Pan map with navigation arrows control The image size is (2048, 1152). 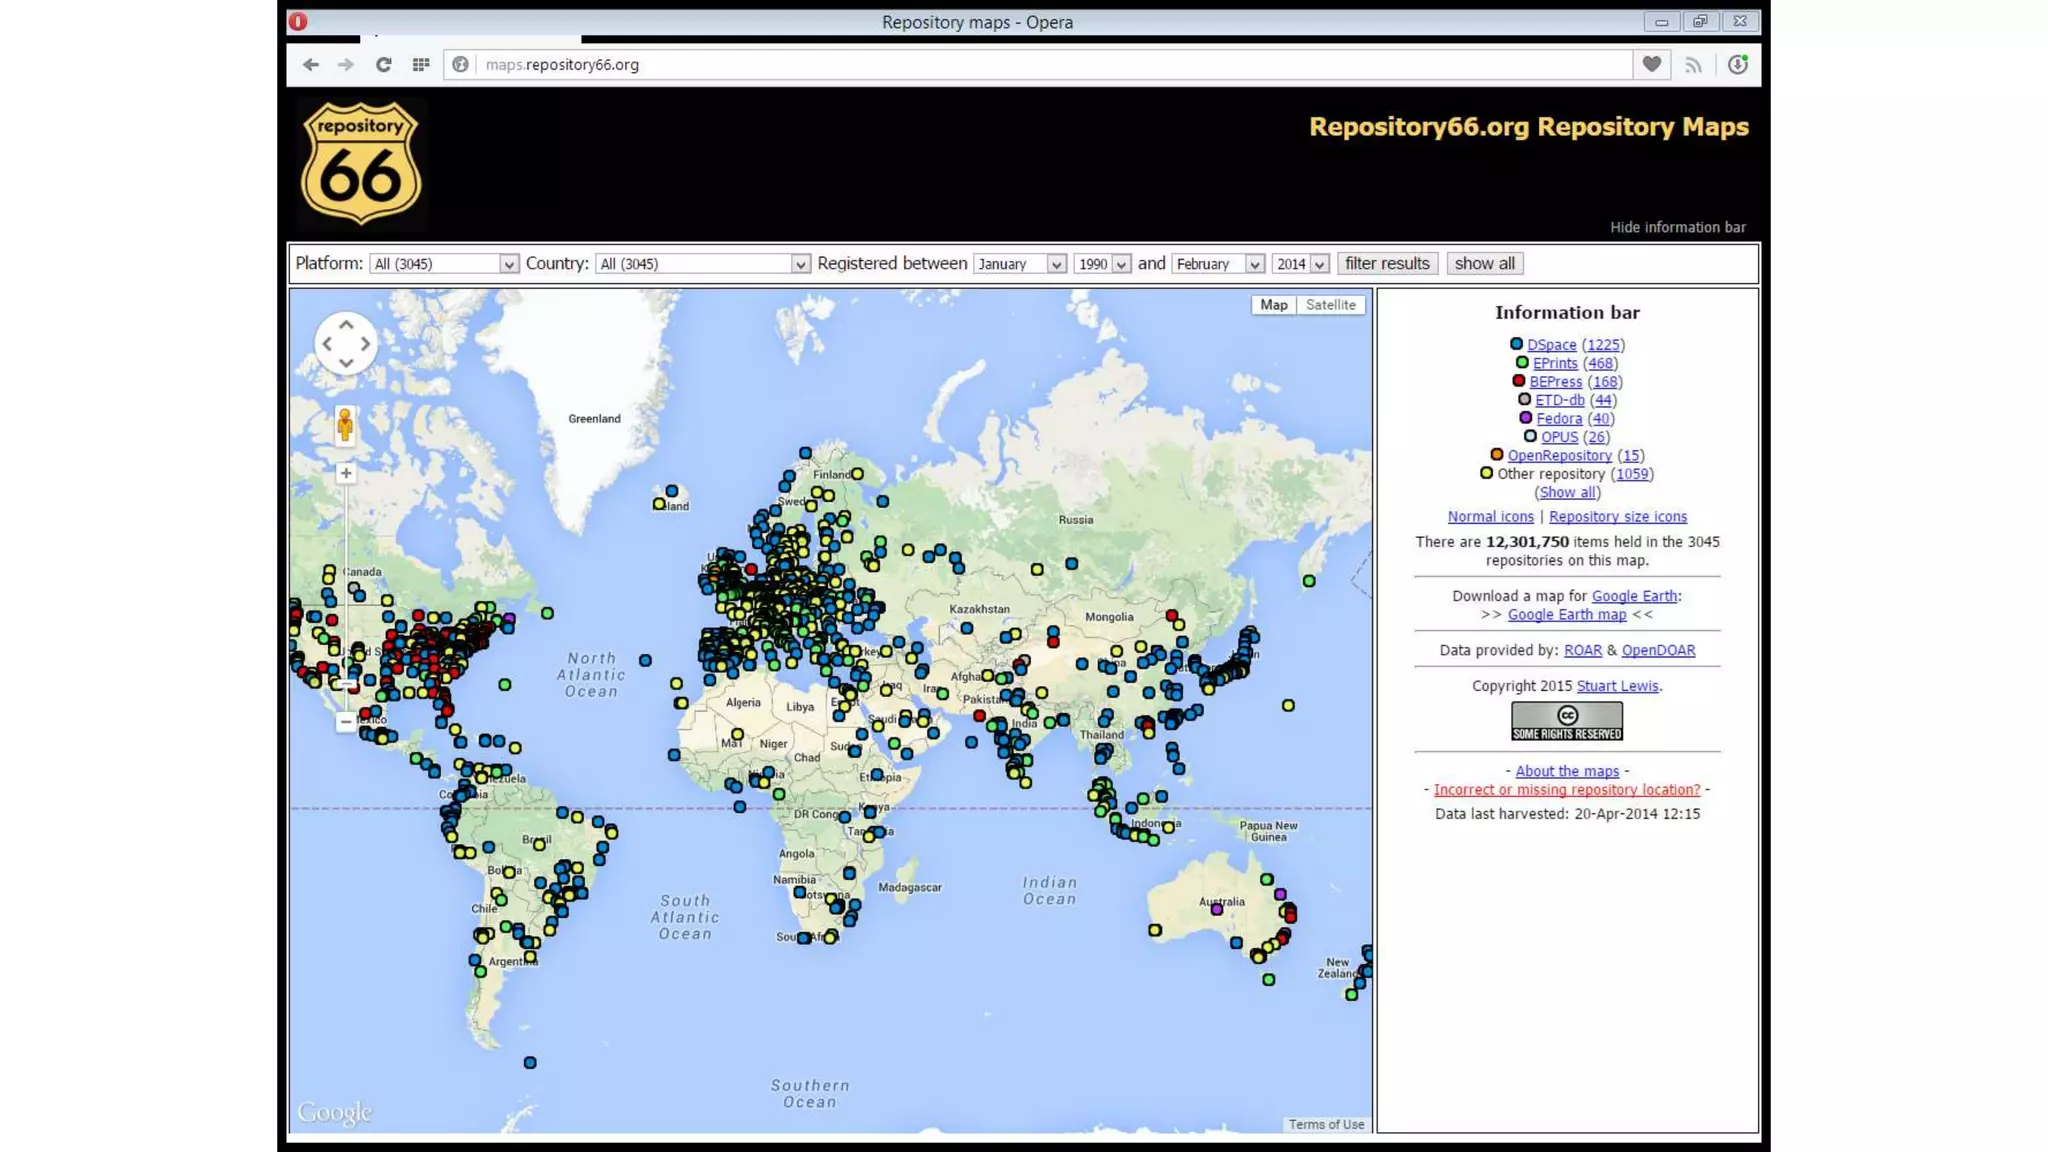(346, 344)
